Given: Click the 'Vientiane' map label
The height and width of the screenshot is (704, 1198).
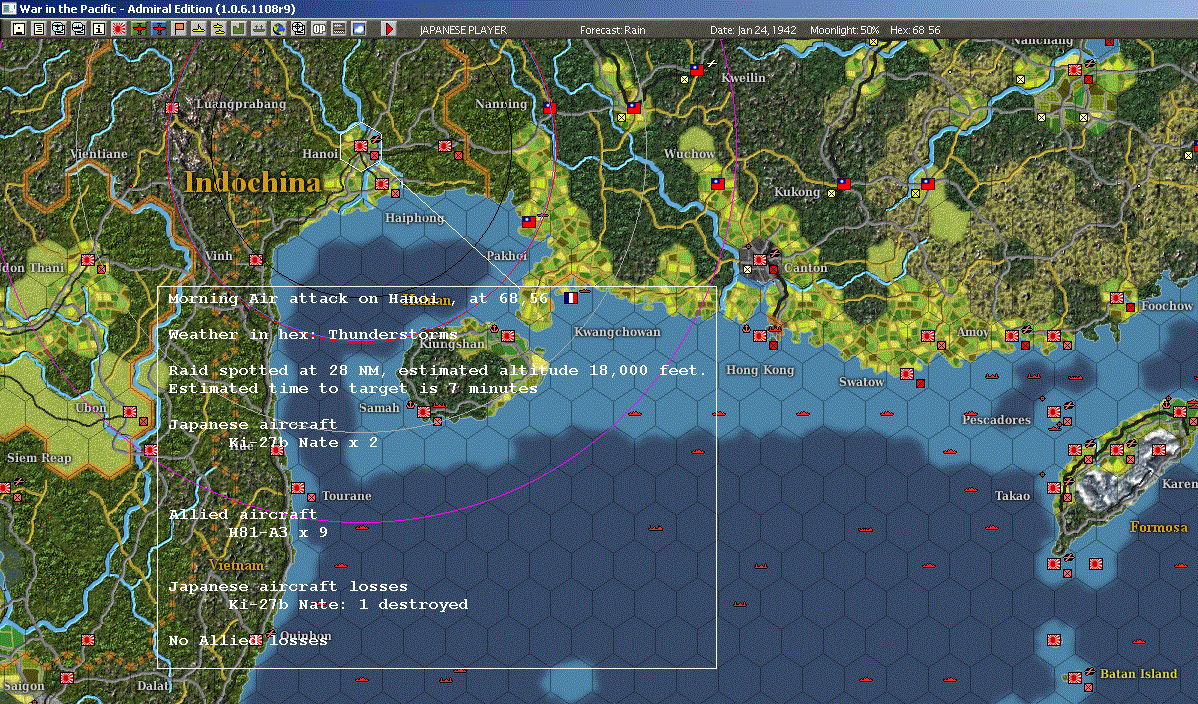Looking at the screenshot, I should 99,154.
